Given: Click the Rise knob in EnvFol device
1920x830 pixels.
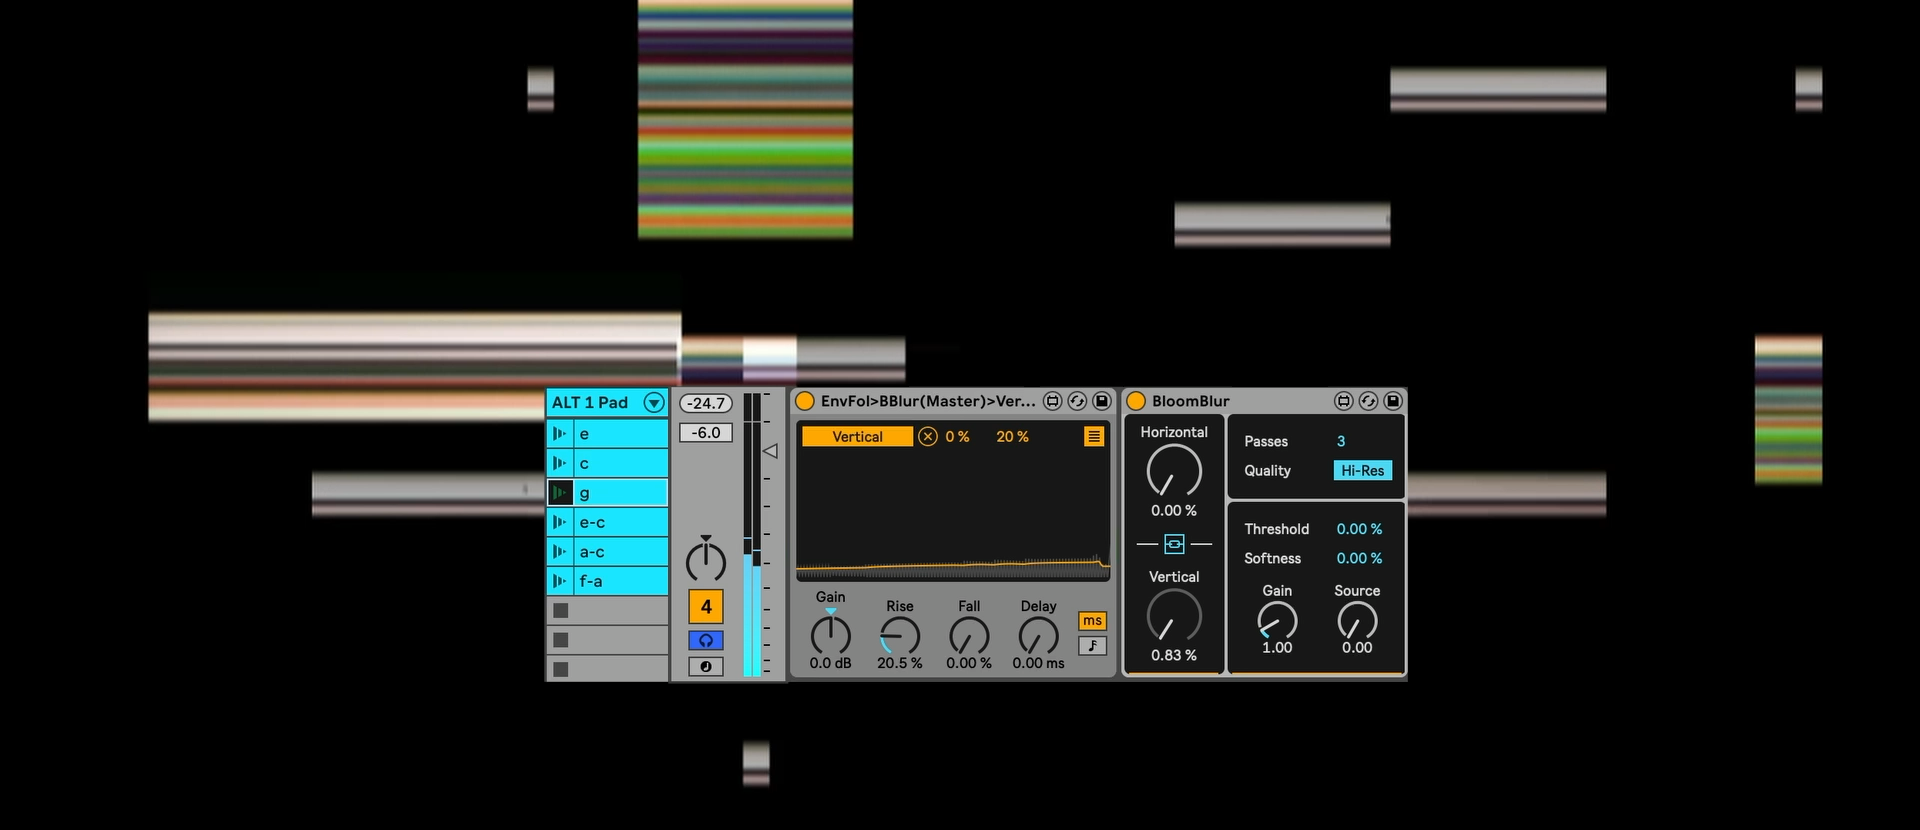Looking at the screenshot, I should 899,636.
